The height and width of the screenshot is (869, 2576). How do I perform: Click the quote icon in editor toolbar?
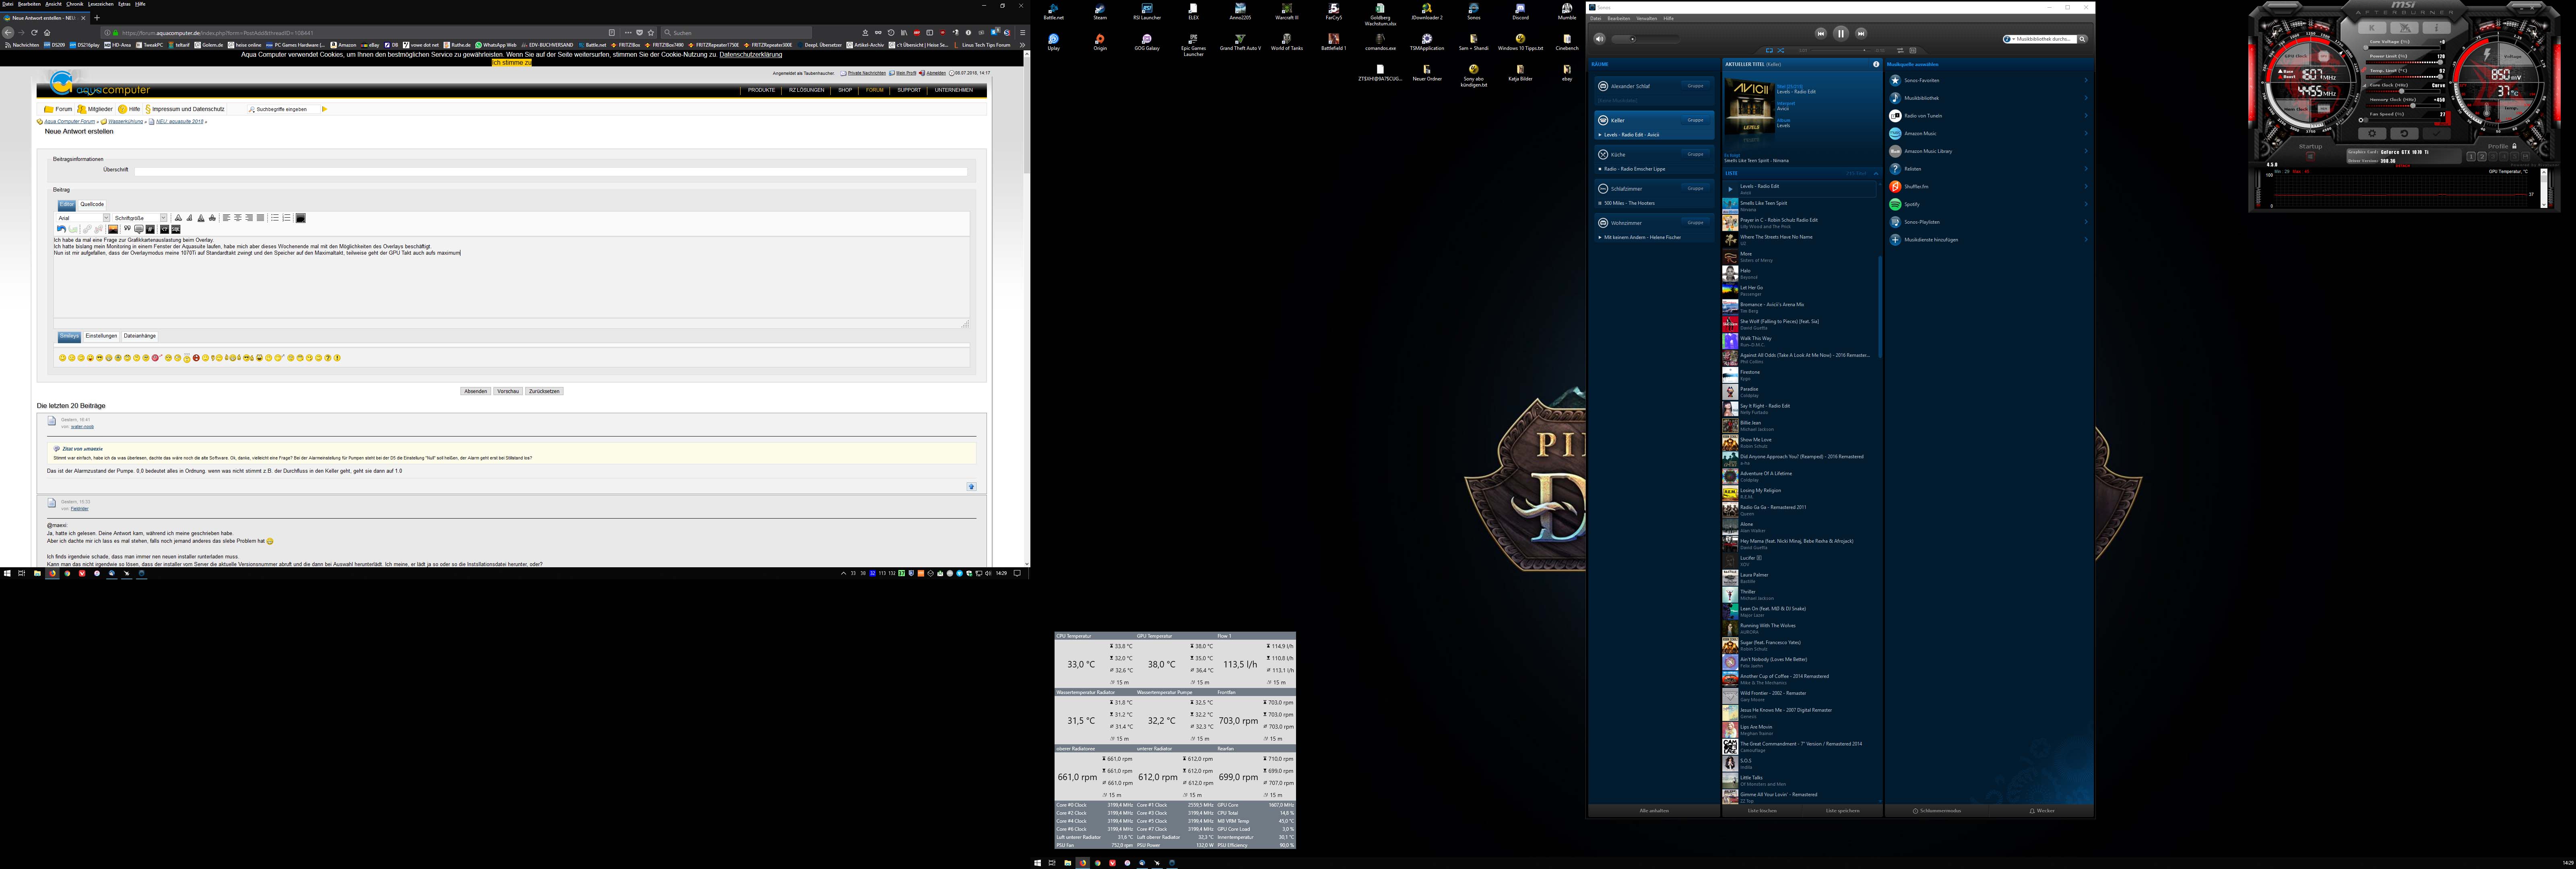coord(127,228)
